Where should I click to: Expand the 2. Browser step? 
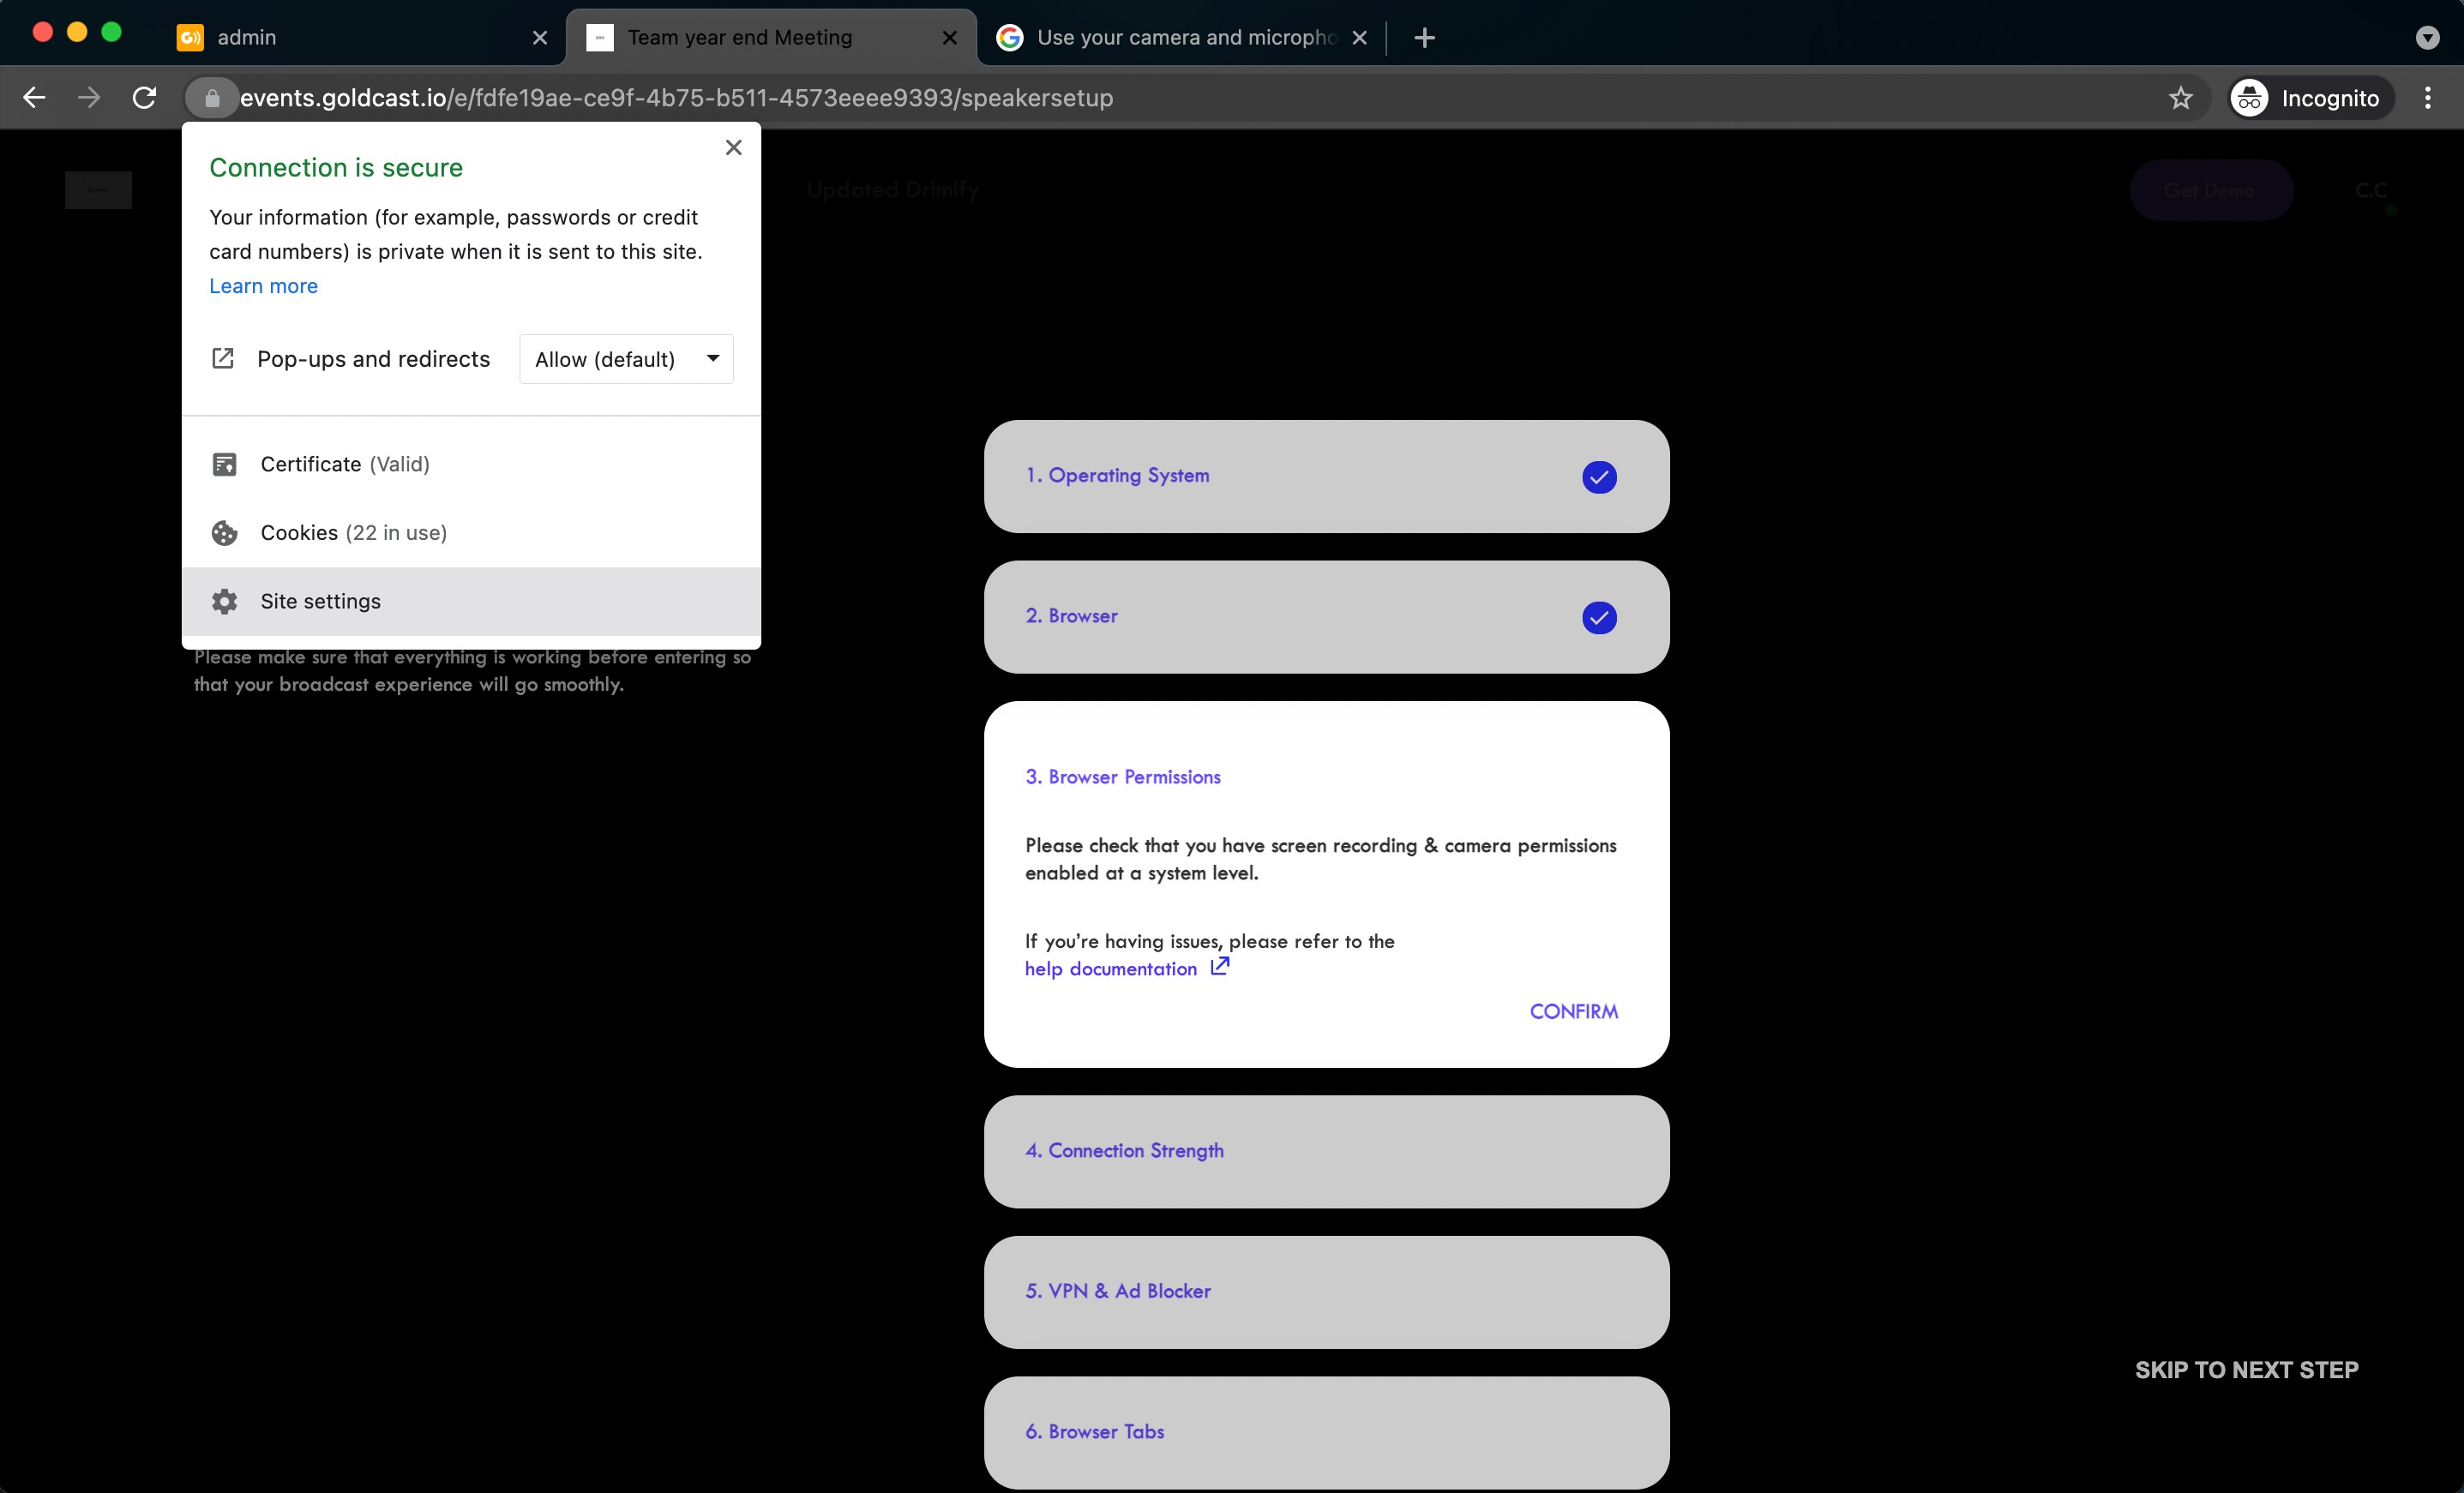point(1326,617)
